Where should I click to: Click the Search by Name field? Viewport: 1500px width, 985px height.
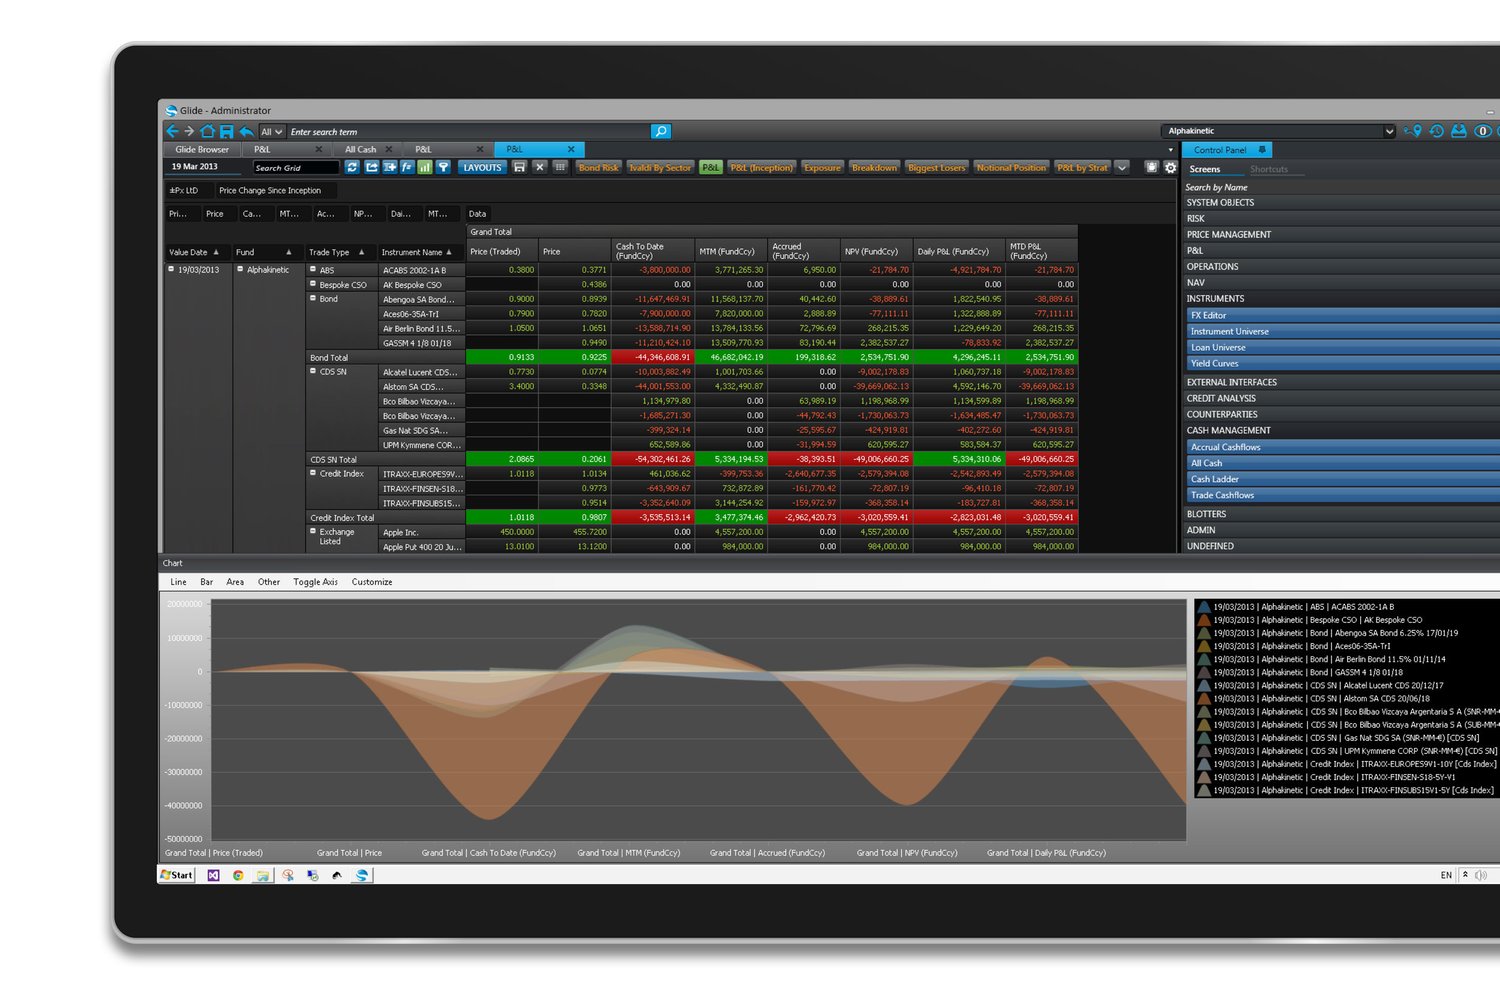click(x=1342, y=187)
